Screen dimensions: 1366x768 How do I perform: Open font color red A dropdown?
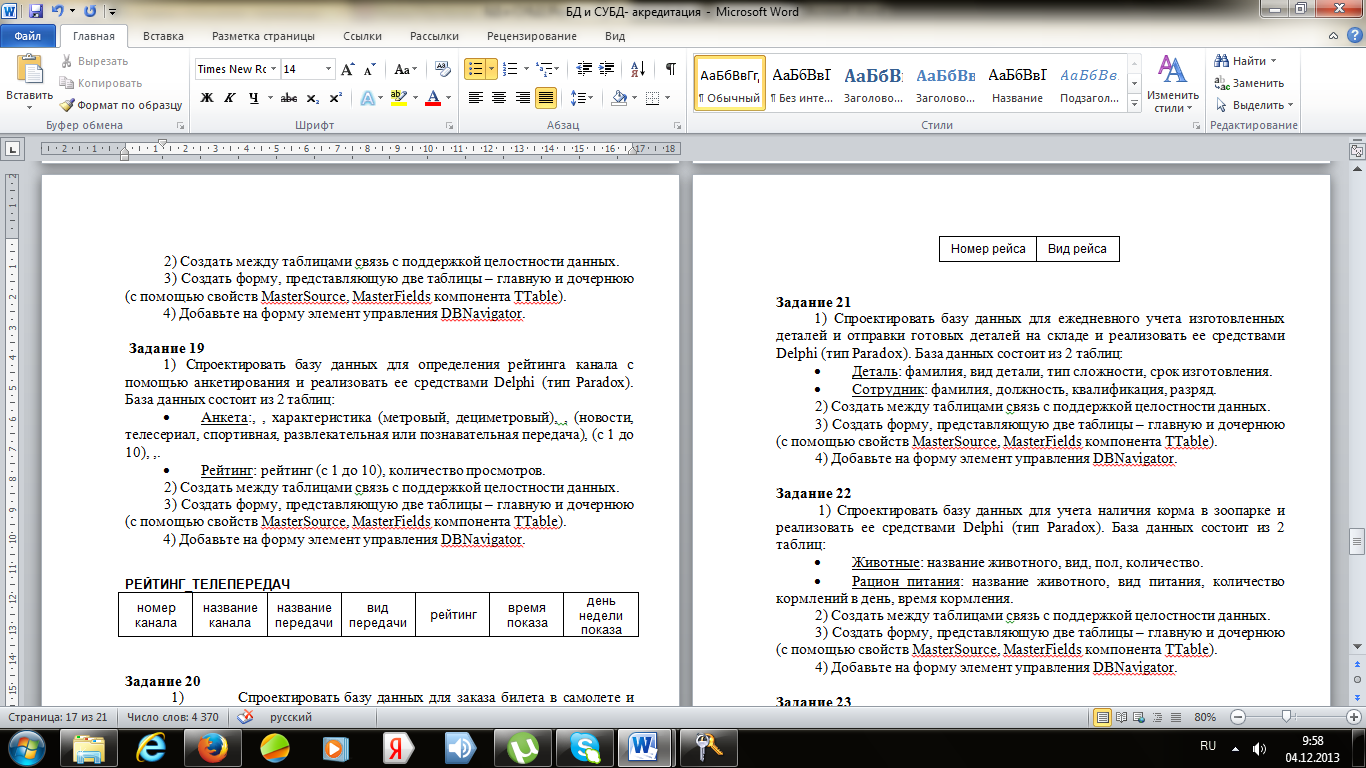coord(448,98)
